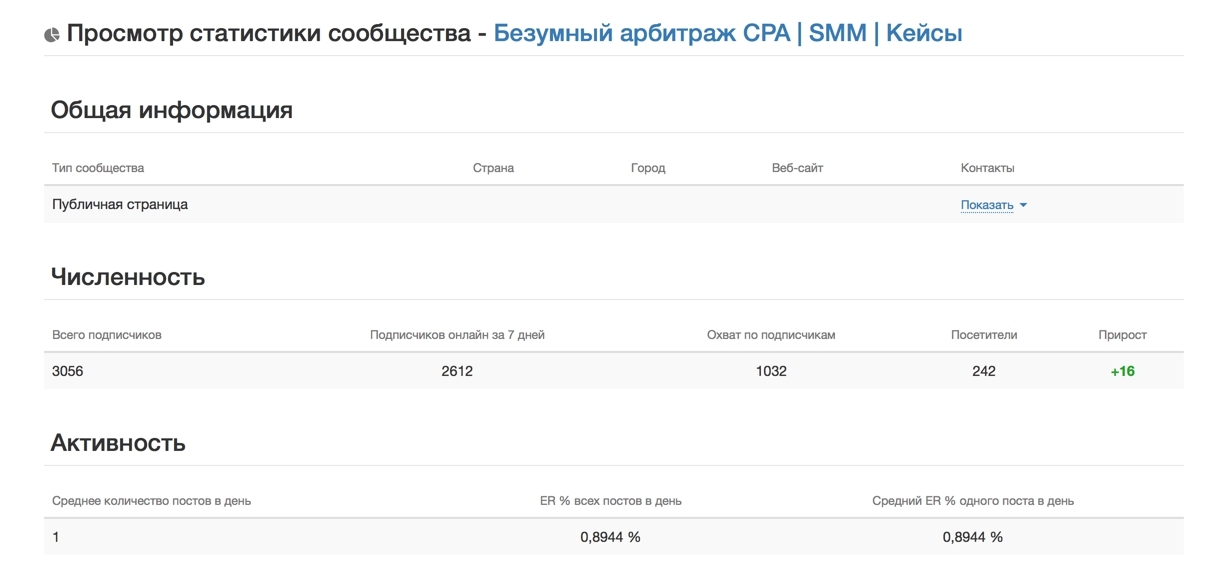Click the Средний ER % одного поста header
Viewport: 1212px width, 574px height.
tap(973, 501)
